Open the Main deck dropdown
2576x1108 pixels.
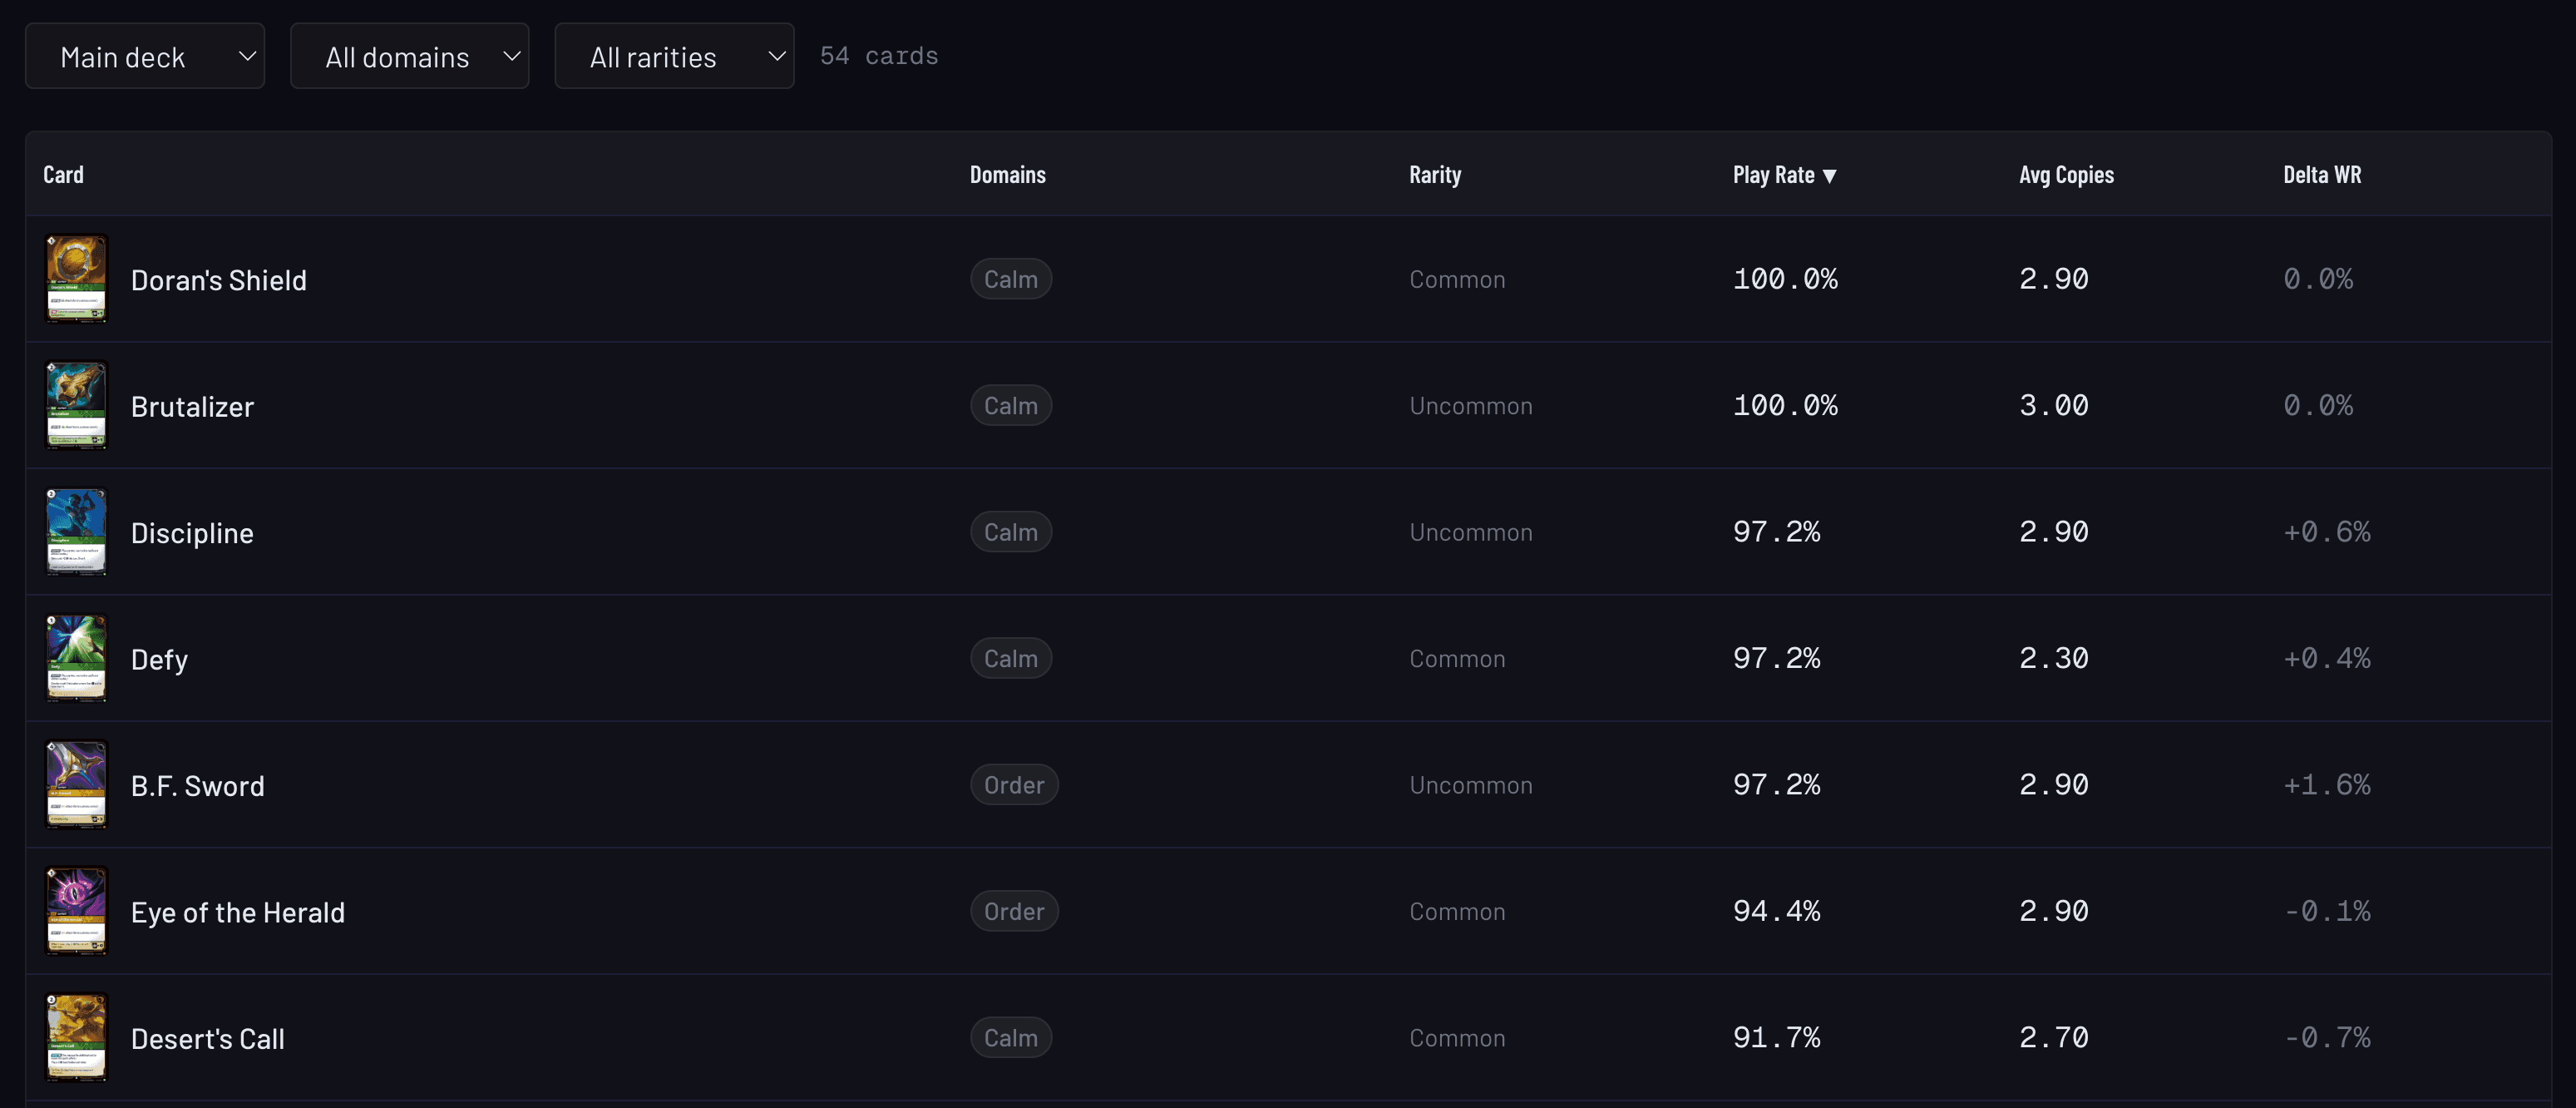pos(144,55)
